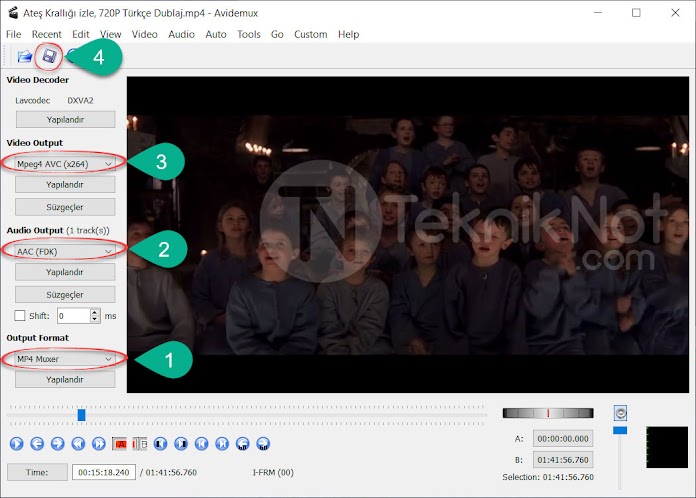This screenshot has width=696, height=498.
Task: Click the video preview area
Action: click(x=408, y=234)
